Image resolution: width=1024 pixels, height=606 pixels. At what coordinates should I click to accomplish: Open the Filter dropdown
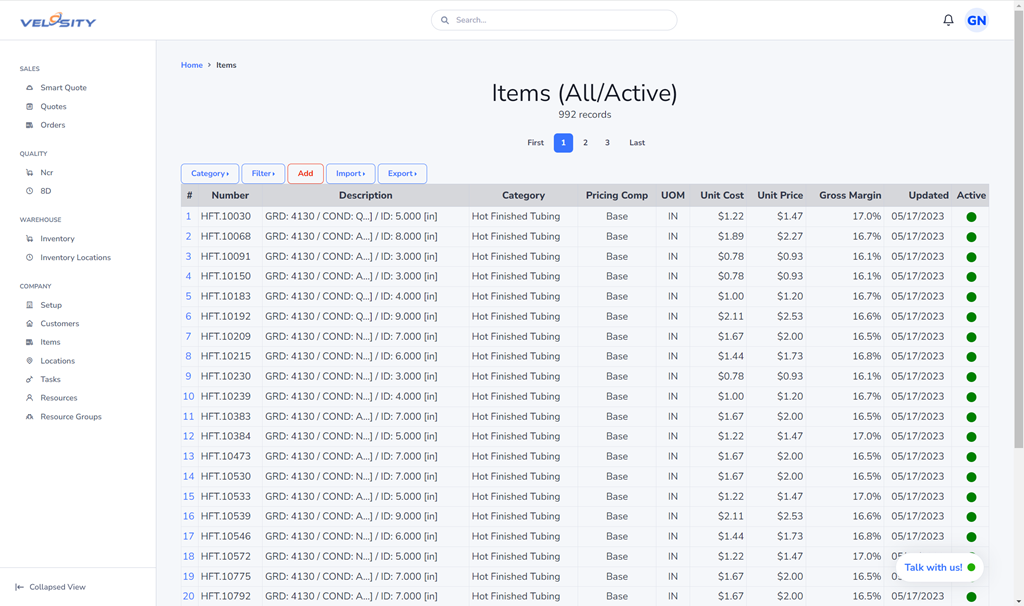coord(263,174)
